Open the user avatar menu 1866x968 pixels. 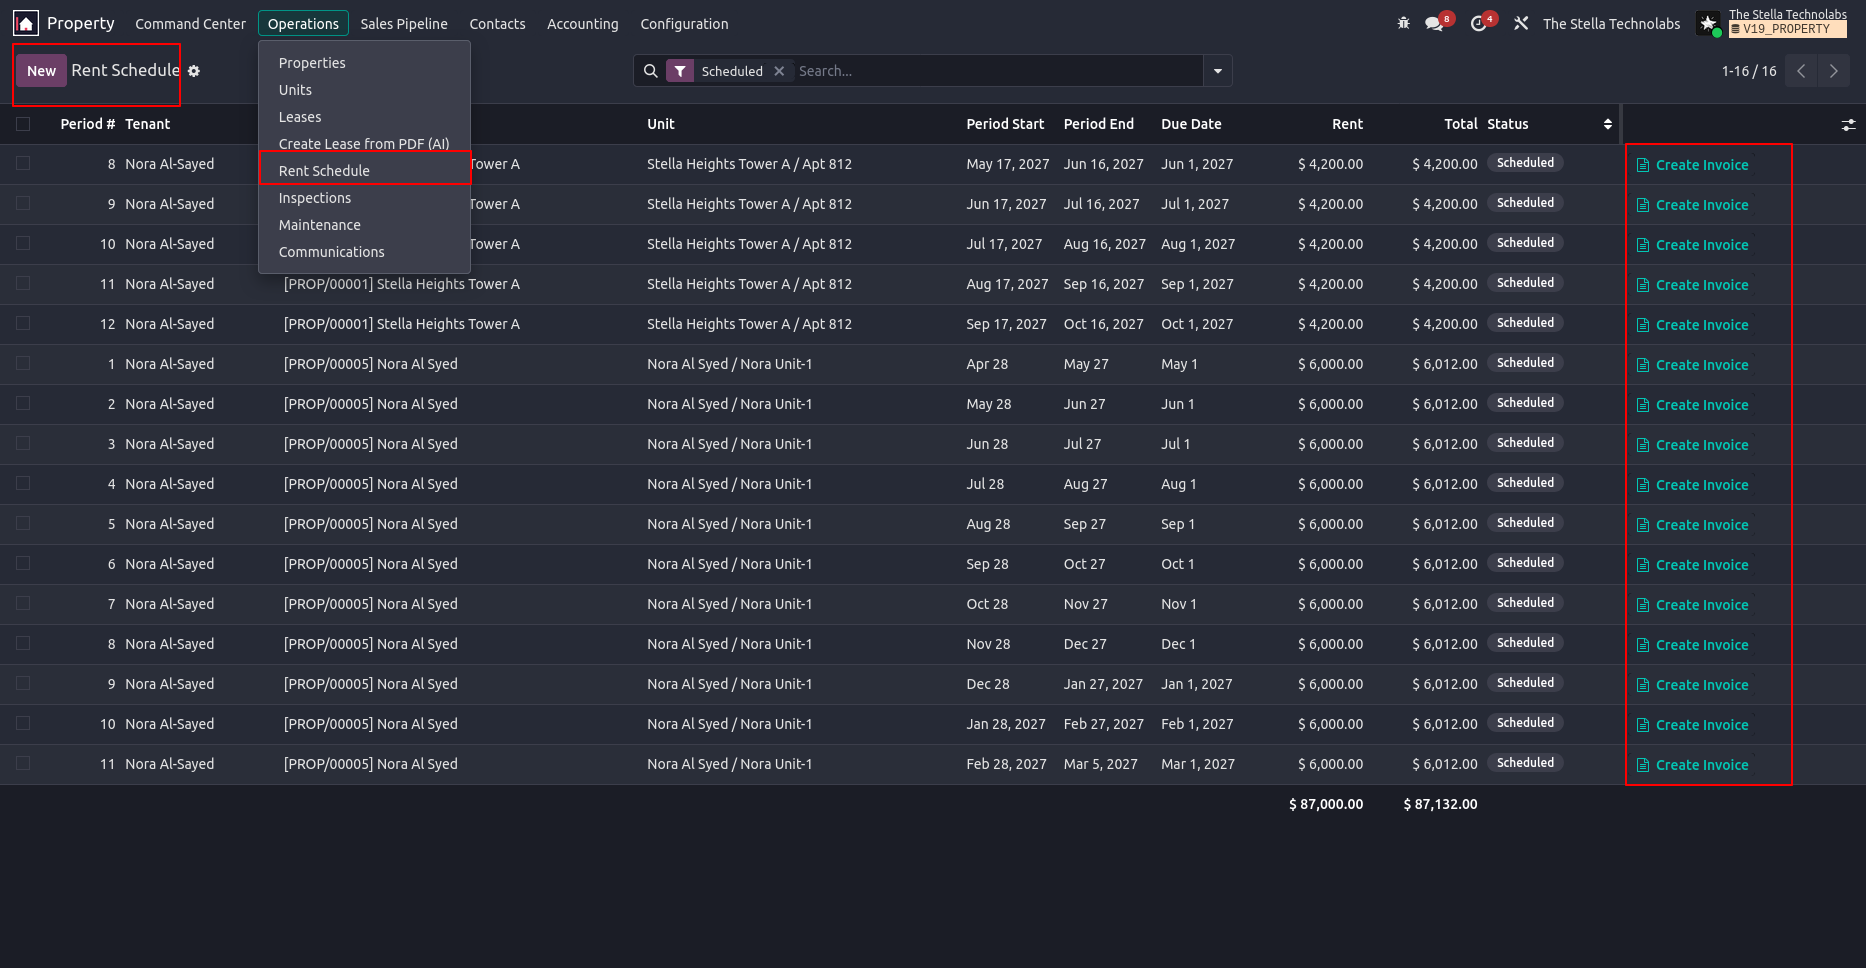tap(1708, 23)
